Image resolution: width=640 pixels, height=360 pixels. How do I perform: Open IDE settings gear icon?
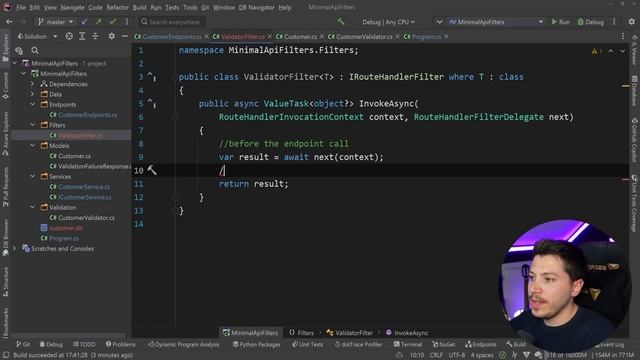click(x=631, y=22)
